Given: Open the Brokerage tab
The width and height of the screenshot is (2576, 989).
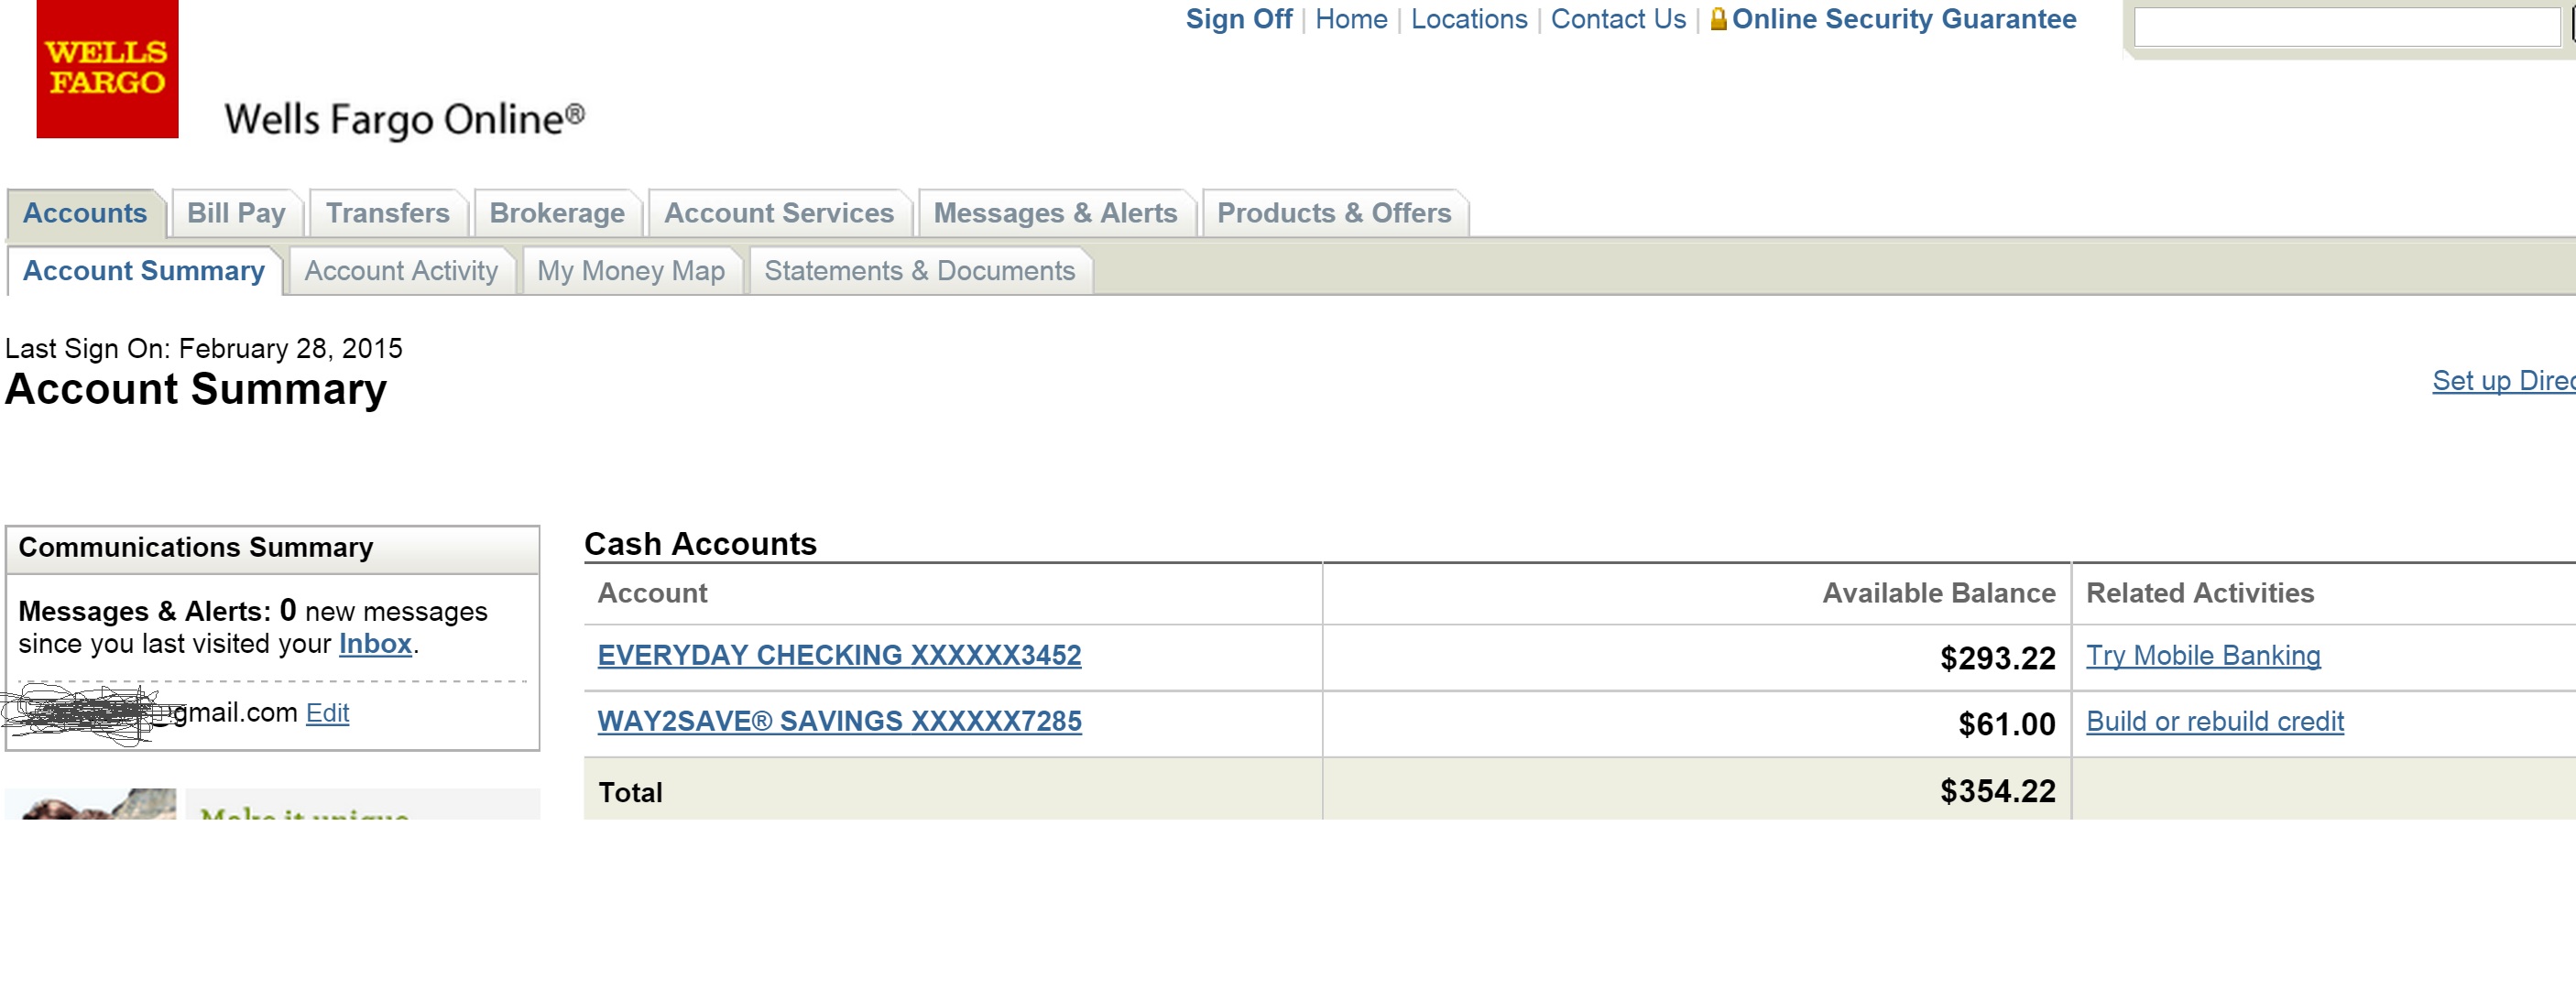Looking at the screenshot, I should [557, 213].
